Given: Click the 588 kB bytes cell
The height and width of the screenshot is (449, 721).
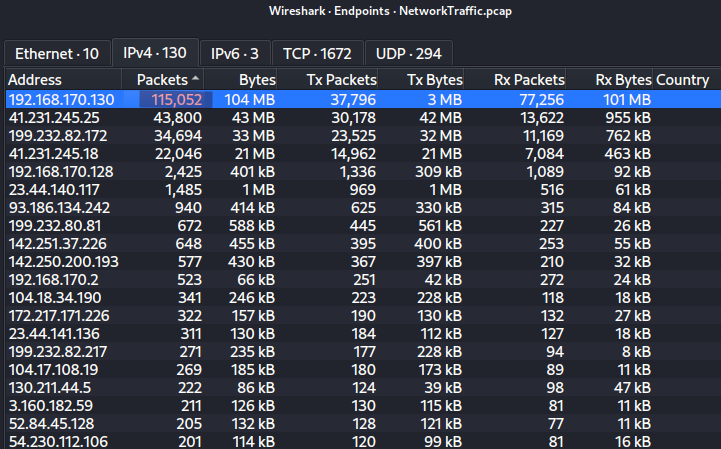Looking at the screenshot, I should click(252, 225).
